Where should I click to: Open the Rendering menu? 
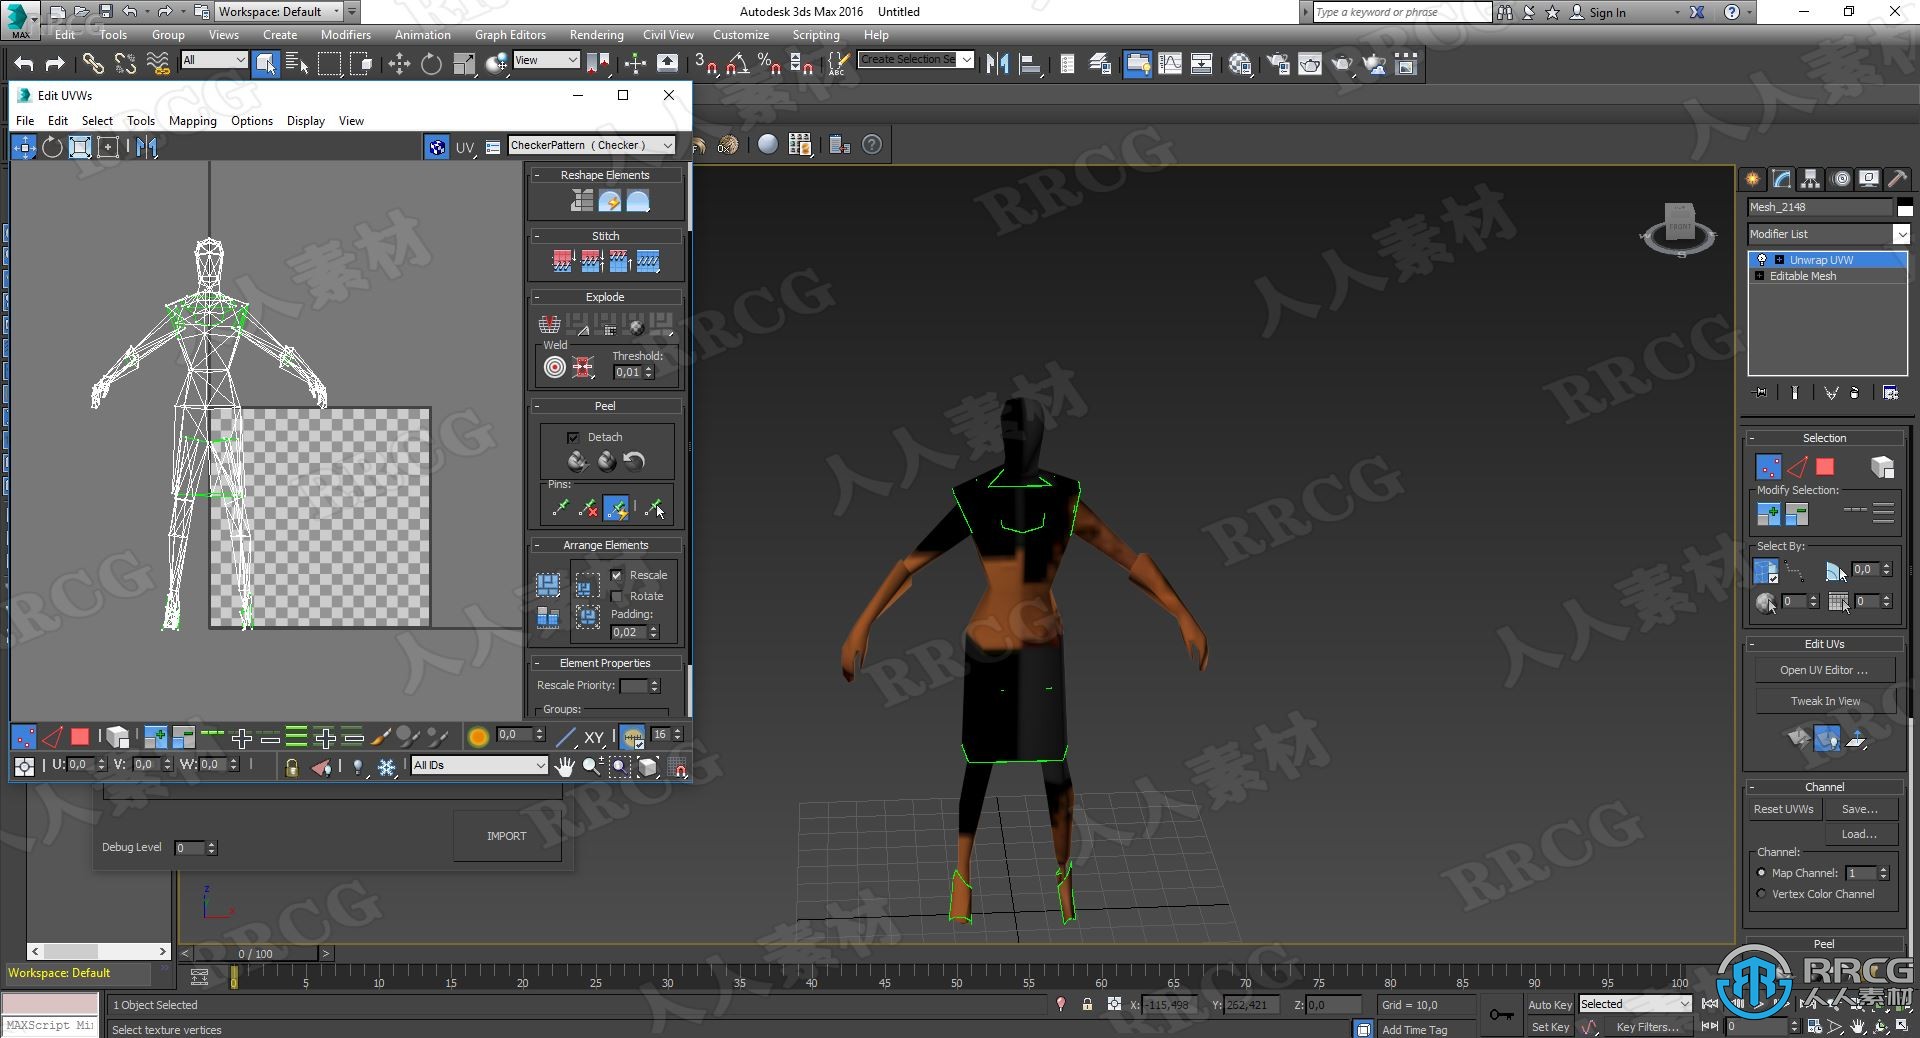pyautogui.click(x=596, y=34)
